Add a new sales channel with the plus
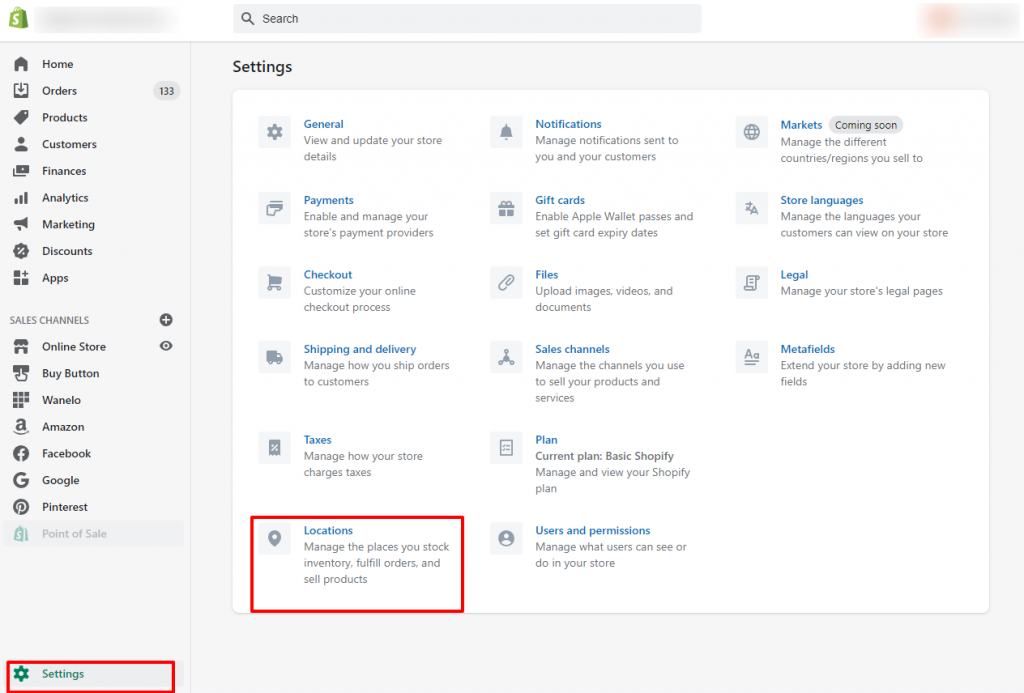The height and width of the screenshot is (693, 1024). click(x=166, y=319)
